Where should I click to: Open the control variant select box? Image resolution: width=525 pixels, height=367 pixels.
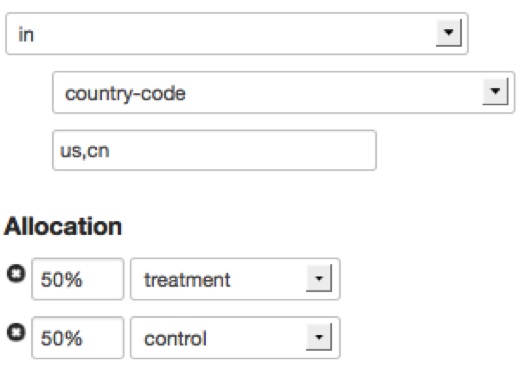coord(235,338)
